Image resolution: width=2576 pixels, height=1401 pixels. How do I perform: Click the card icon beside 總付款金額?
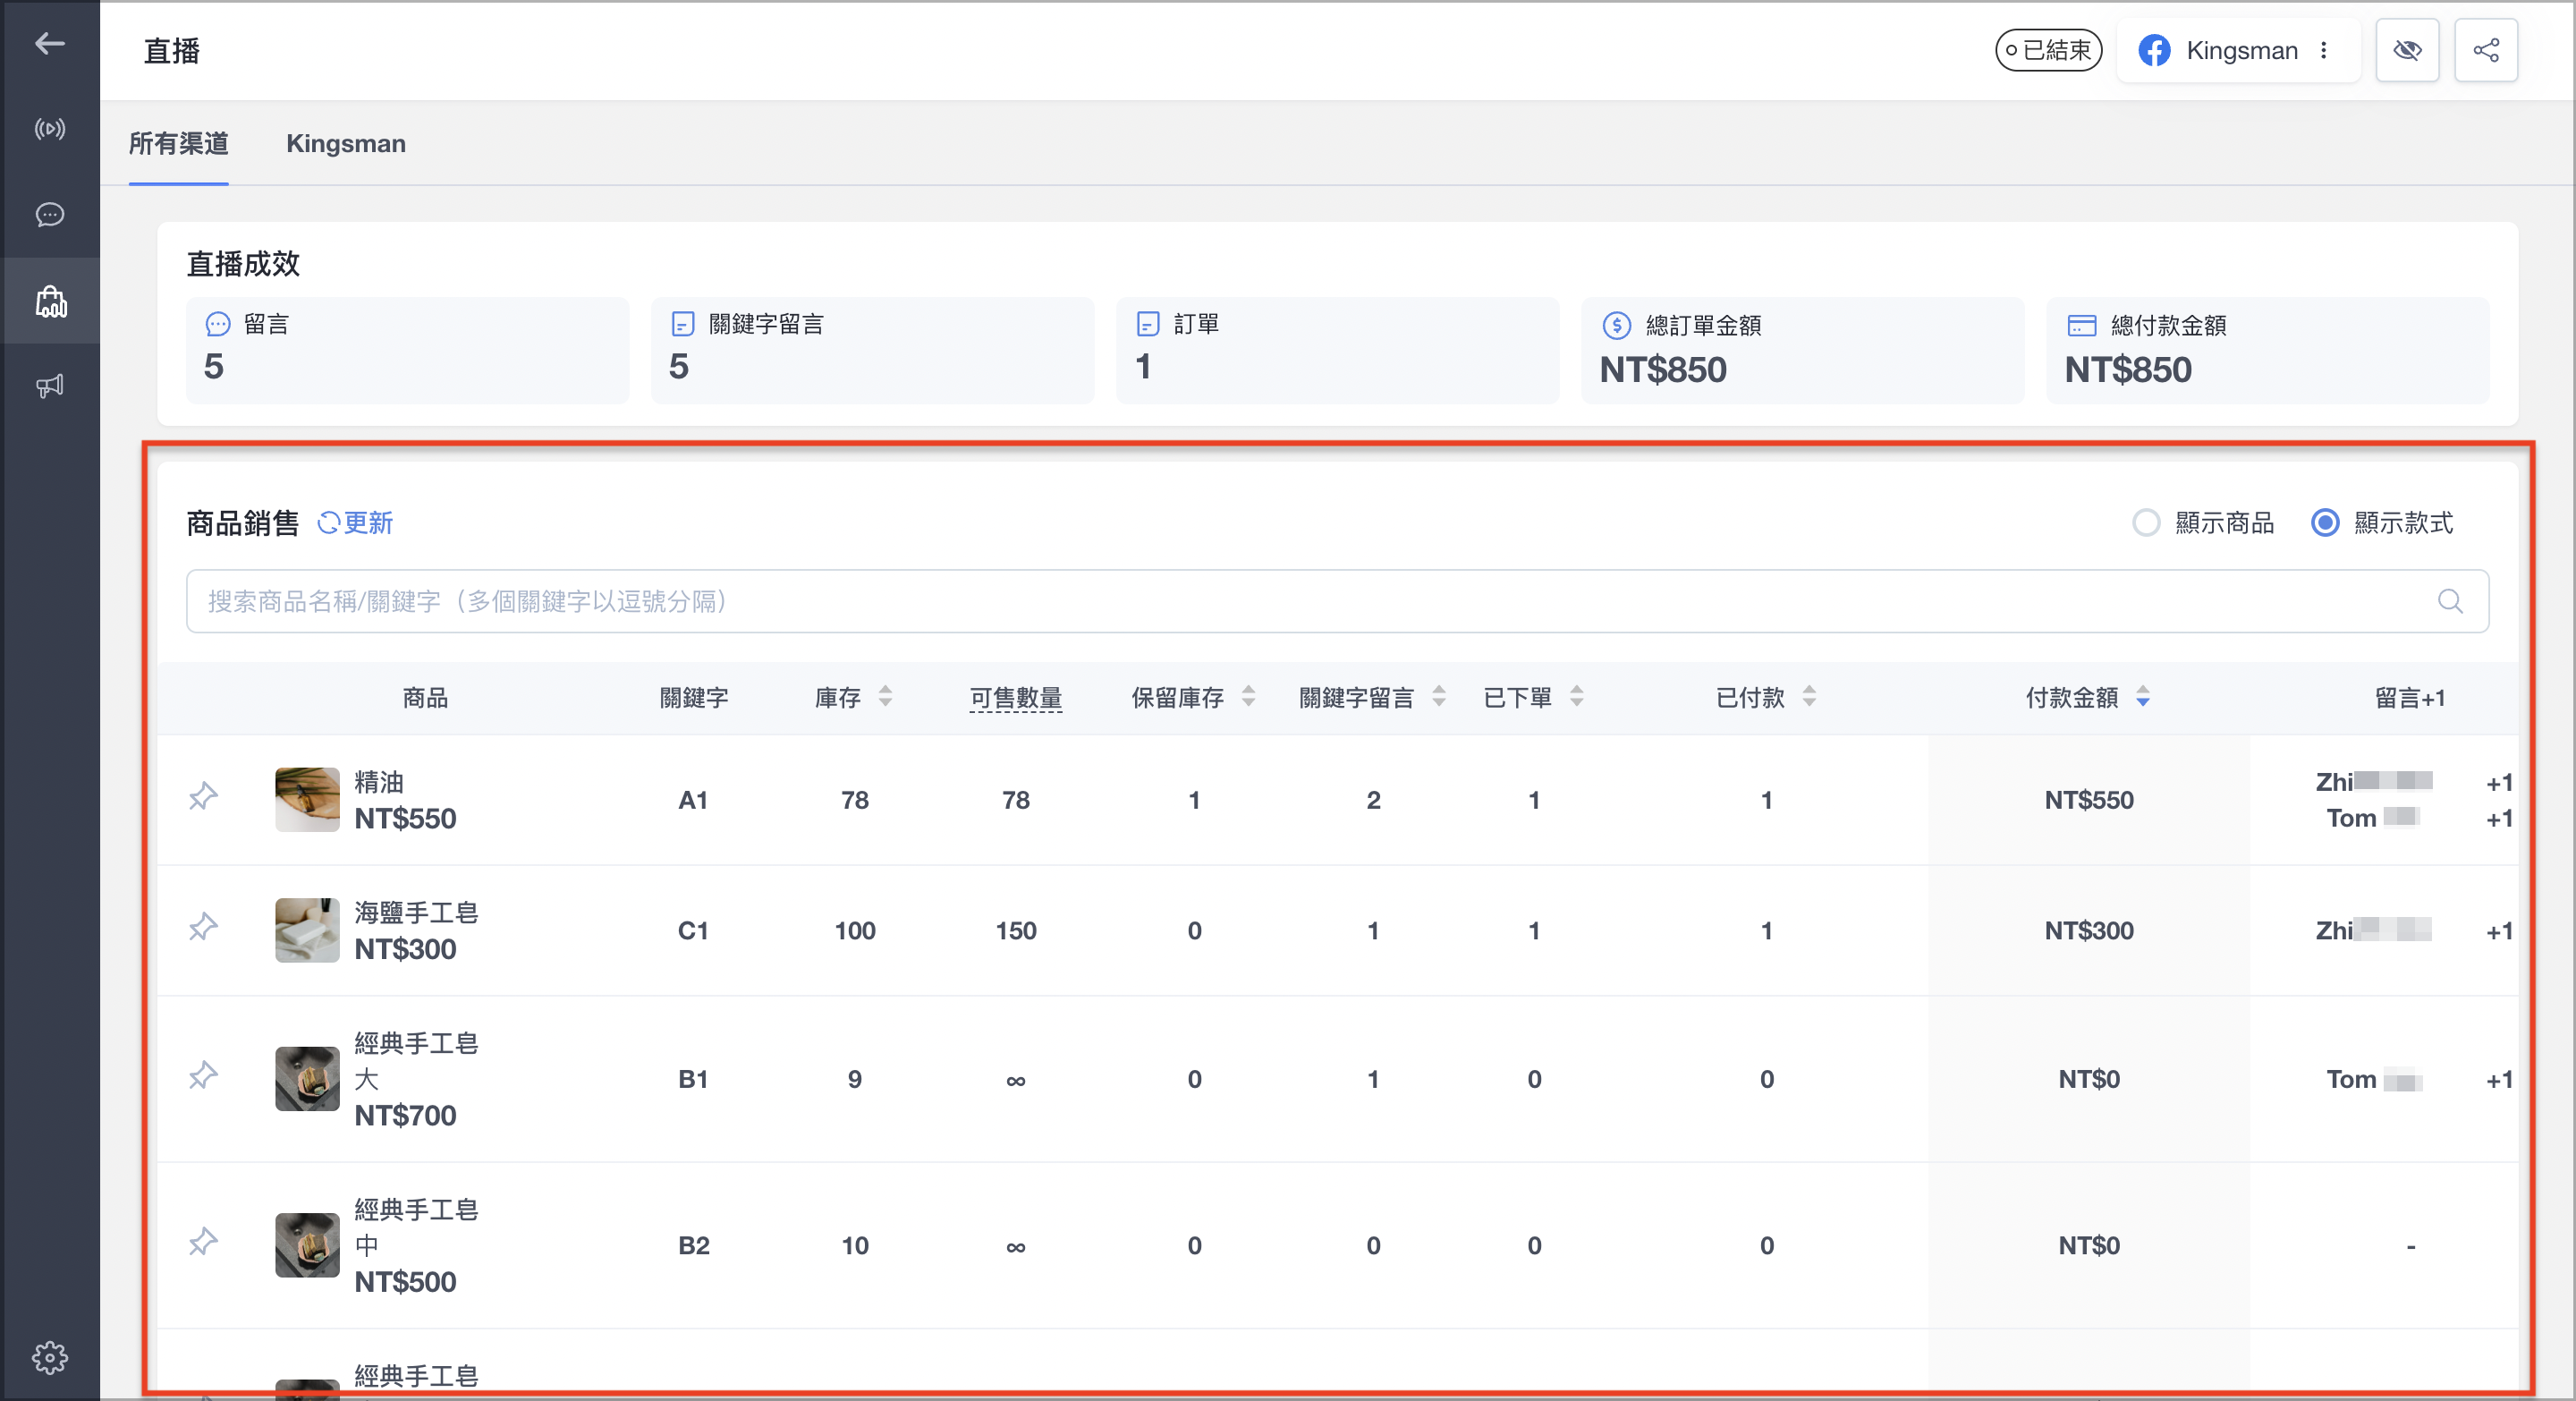click(2081, 325)
